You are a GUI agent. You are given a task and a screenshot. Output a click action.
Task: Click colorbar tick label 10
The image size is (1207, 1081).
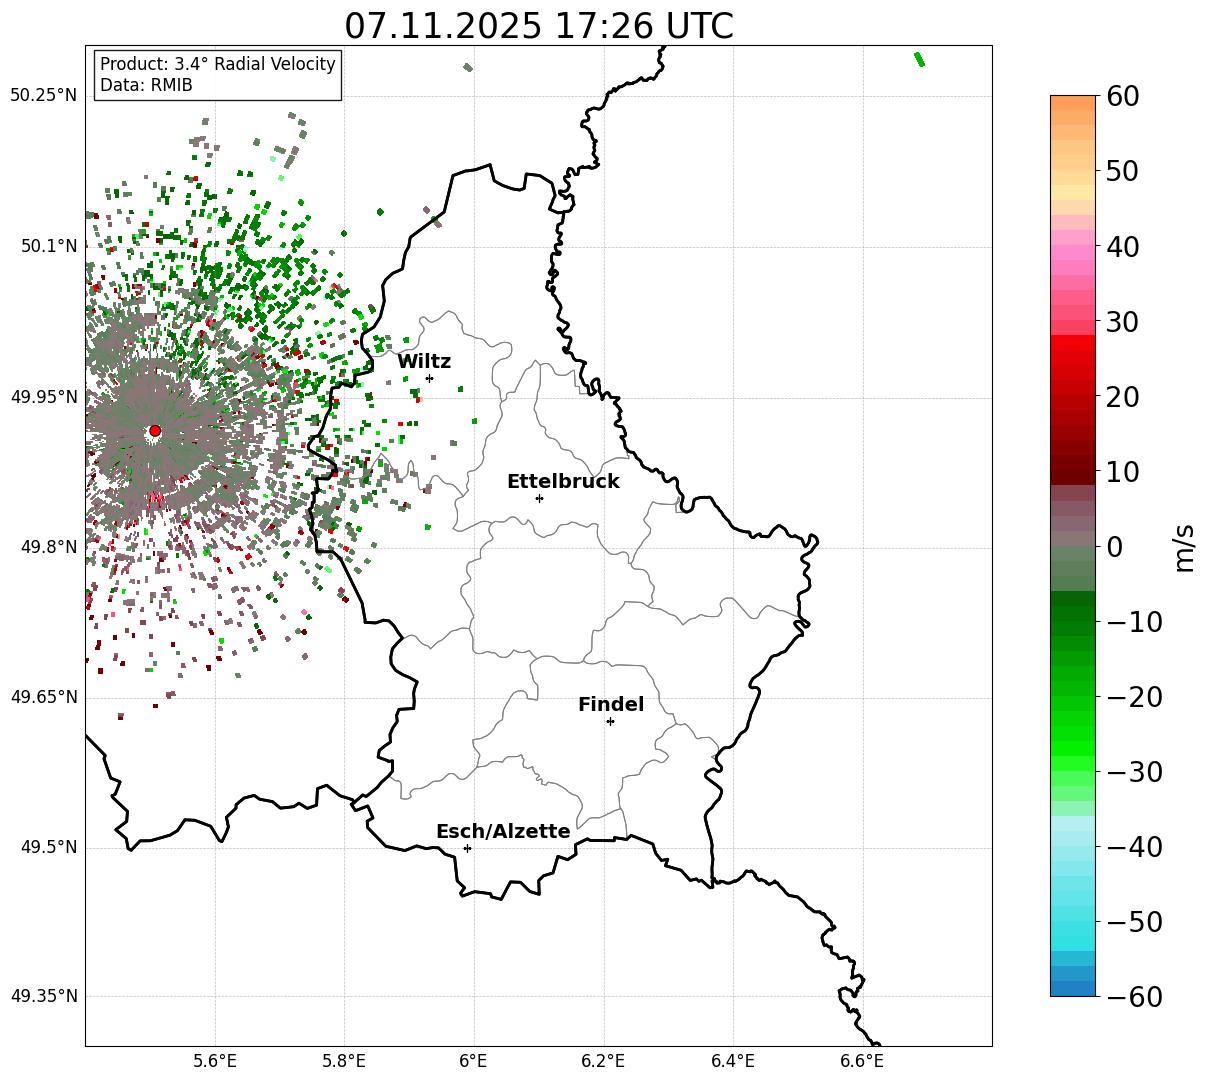(1123, 472)
